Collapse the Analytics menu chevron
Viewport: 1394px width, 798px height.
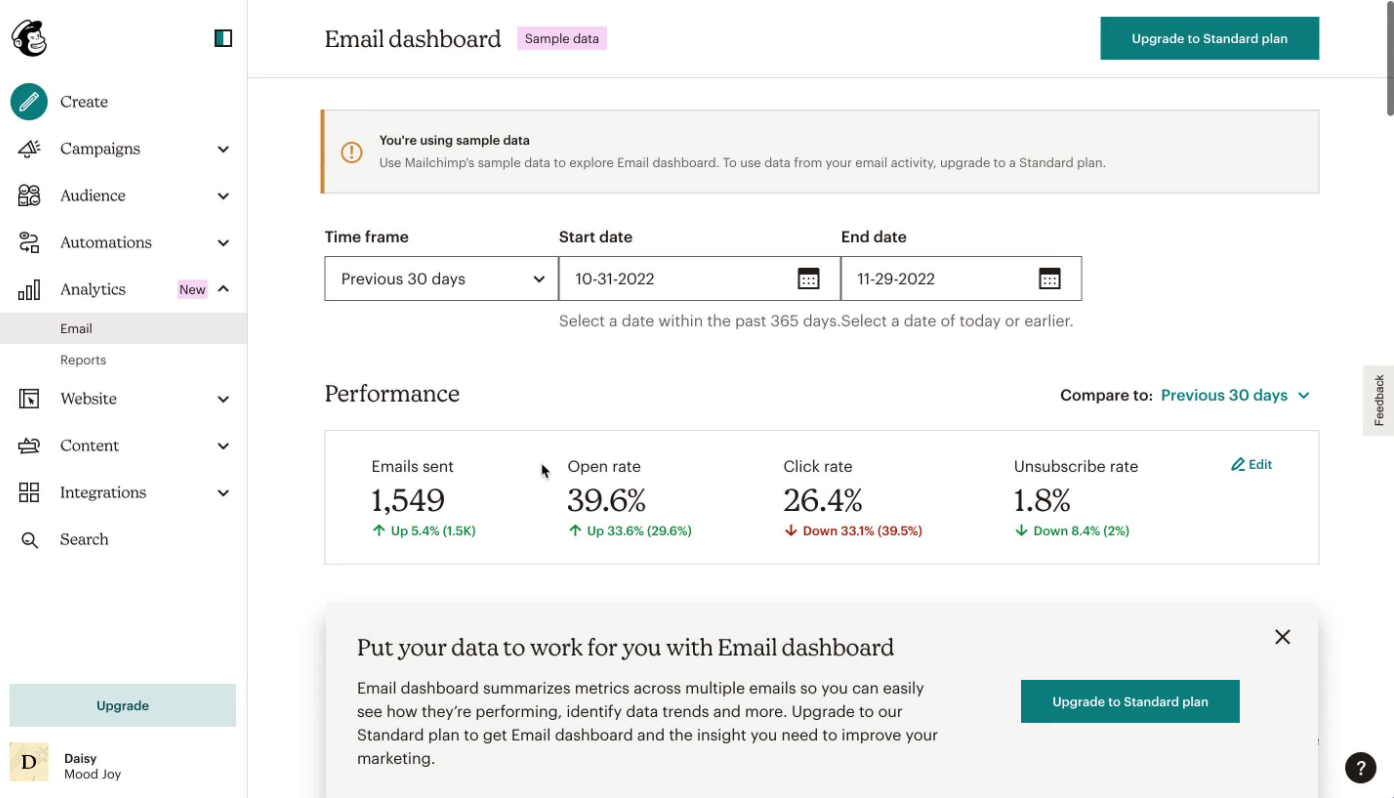tap(223, 289)
